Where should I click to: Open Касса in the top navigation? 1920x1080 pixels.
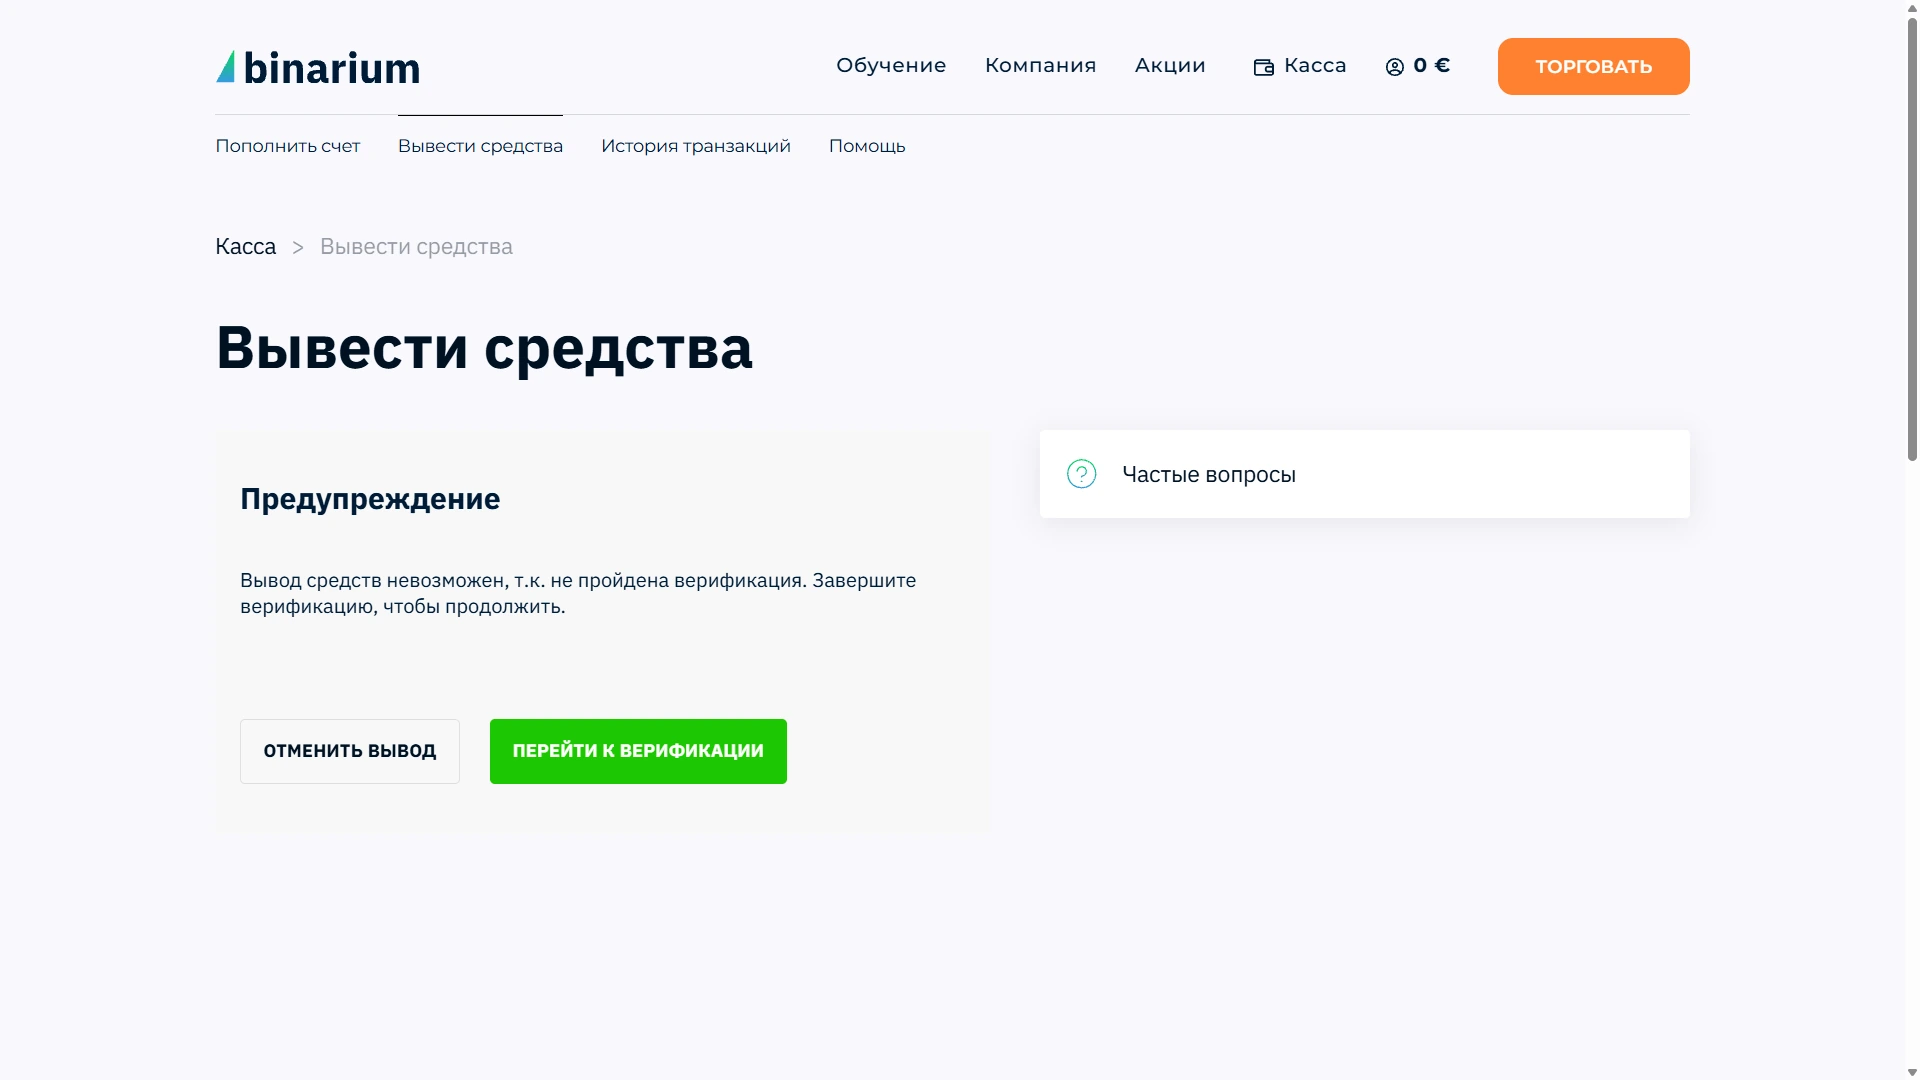point(1300,66)
